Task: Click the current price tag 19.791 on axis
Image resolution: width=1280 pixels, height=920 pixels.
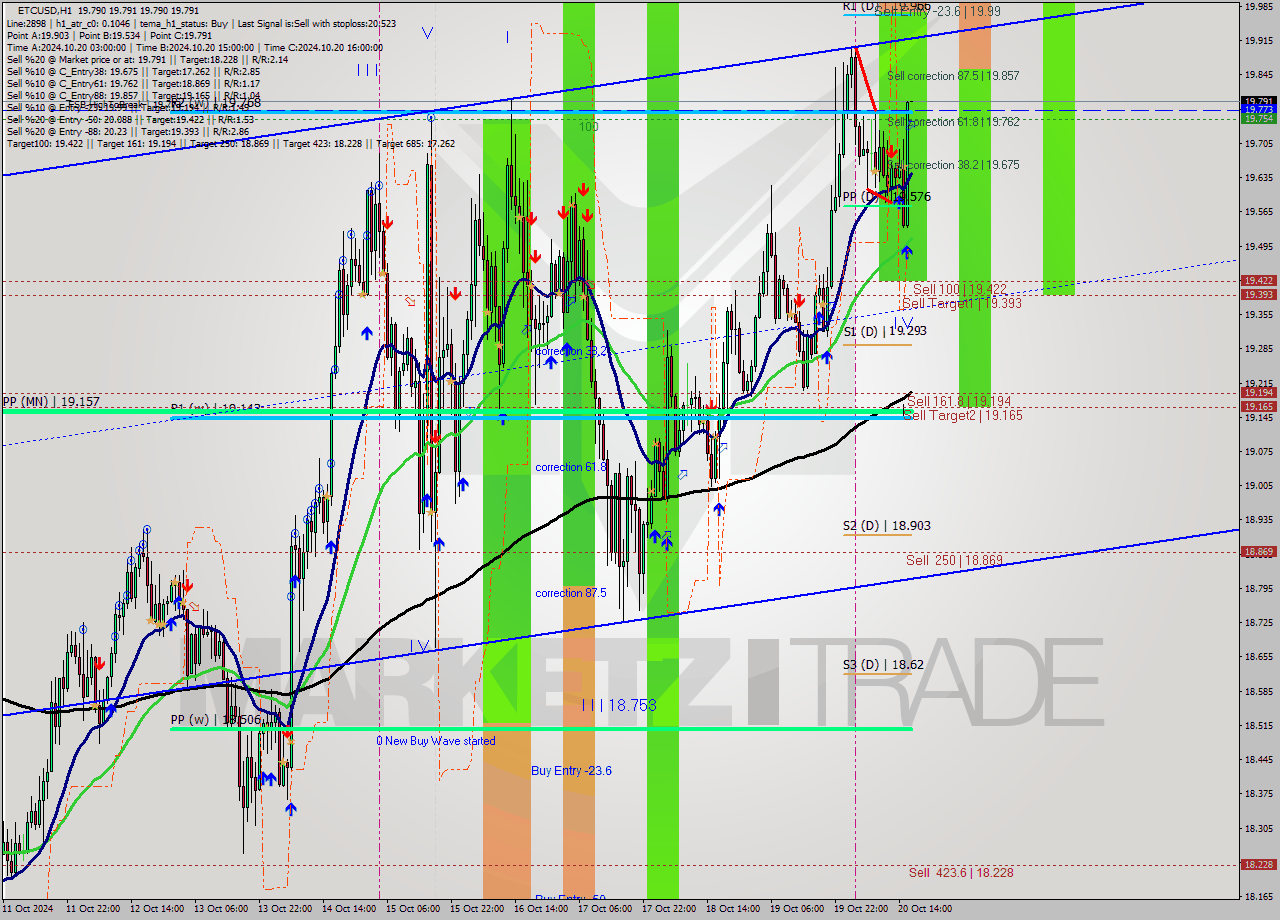Action: point(1258,101)
